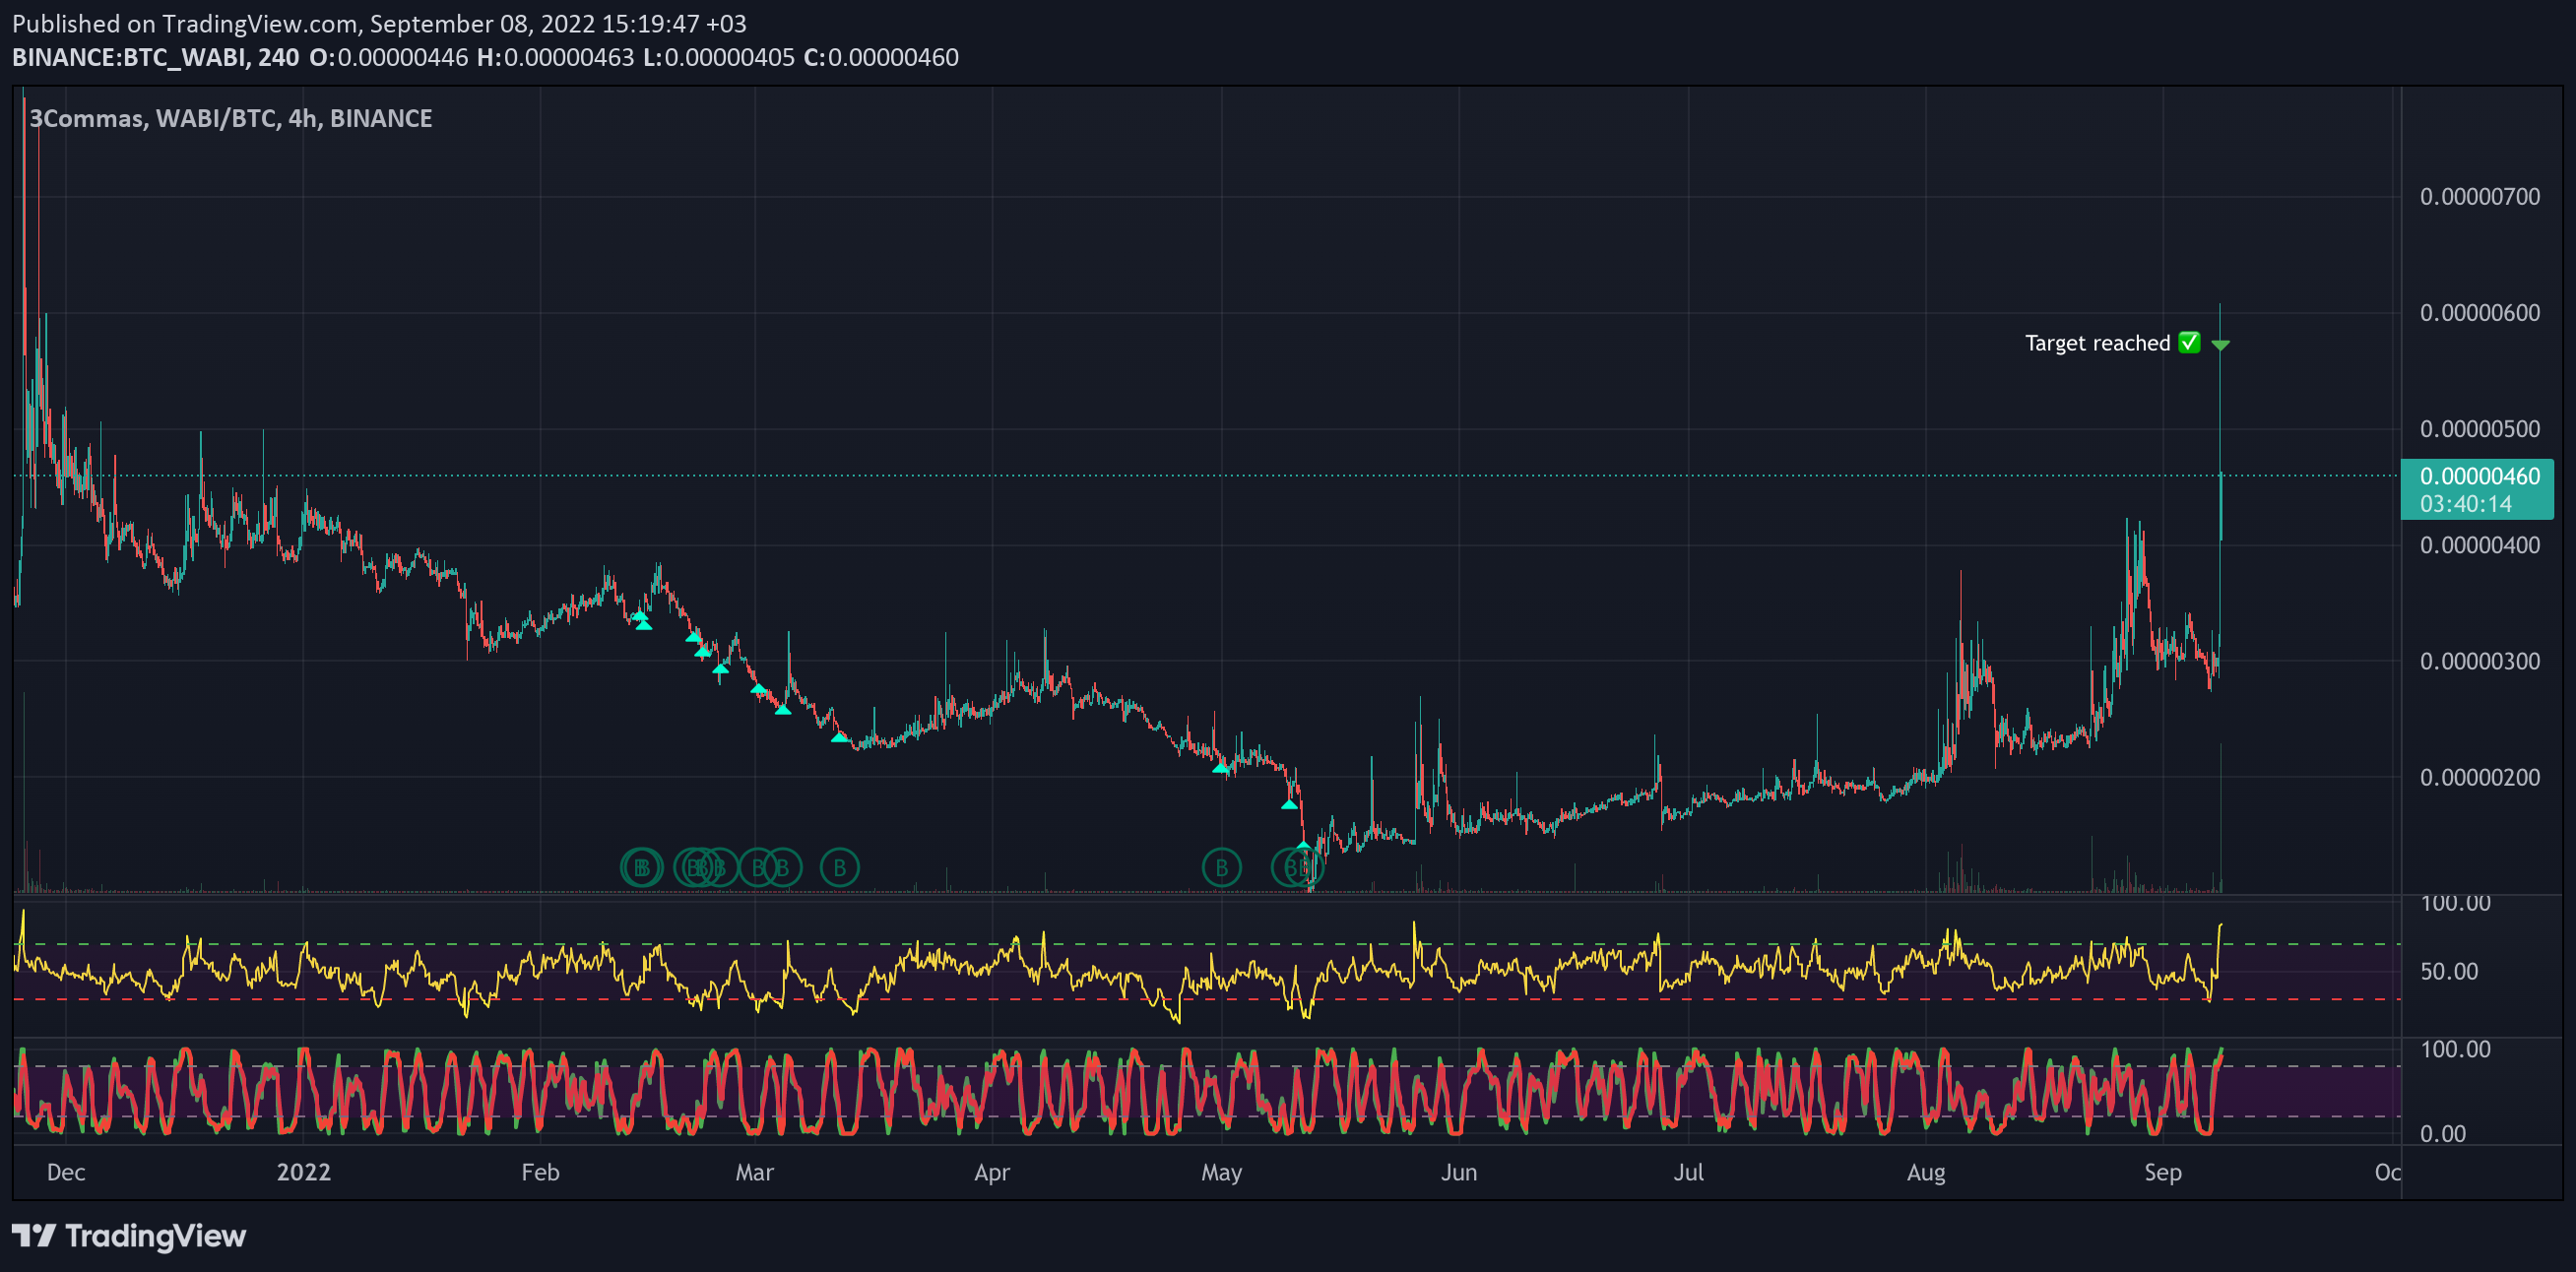
Task: Click the cyan triangle above the mid-March B marker
Action: click(839, 737)
